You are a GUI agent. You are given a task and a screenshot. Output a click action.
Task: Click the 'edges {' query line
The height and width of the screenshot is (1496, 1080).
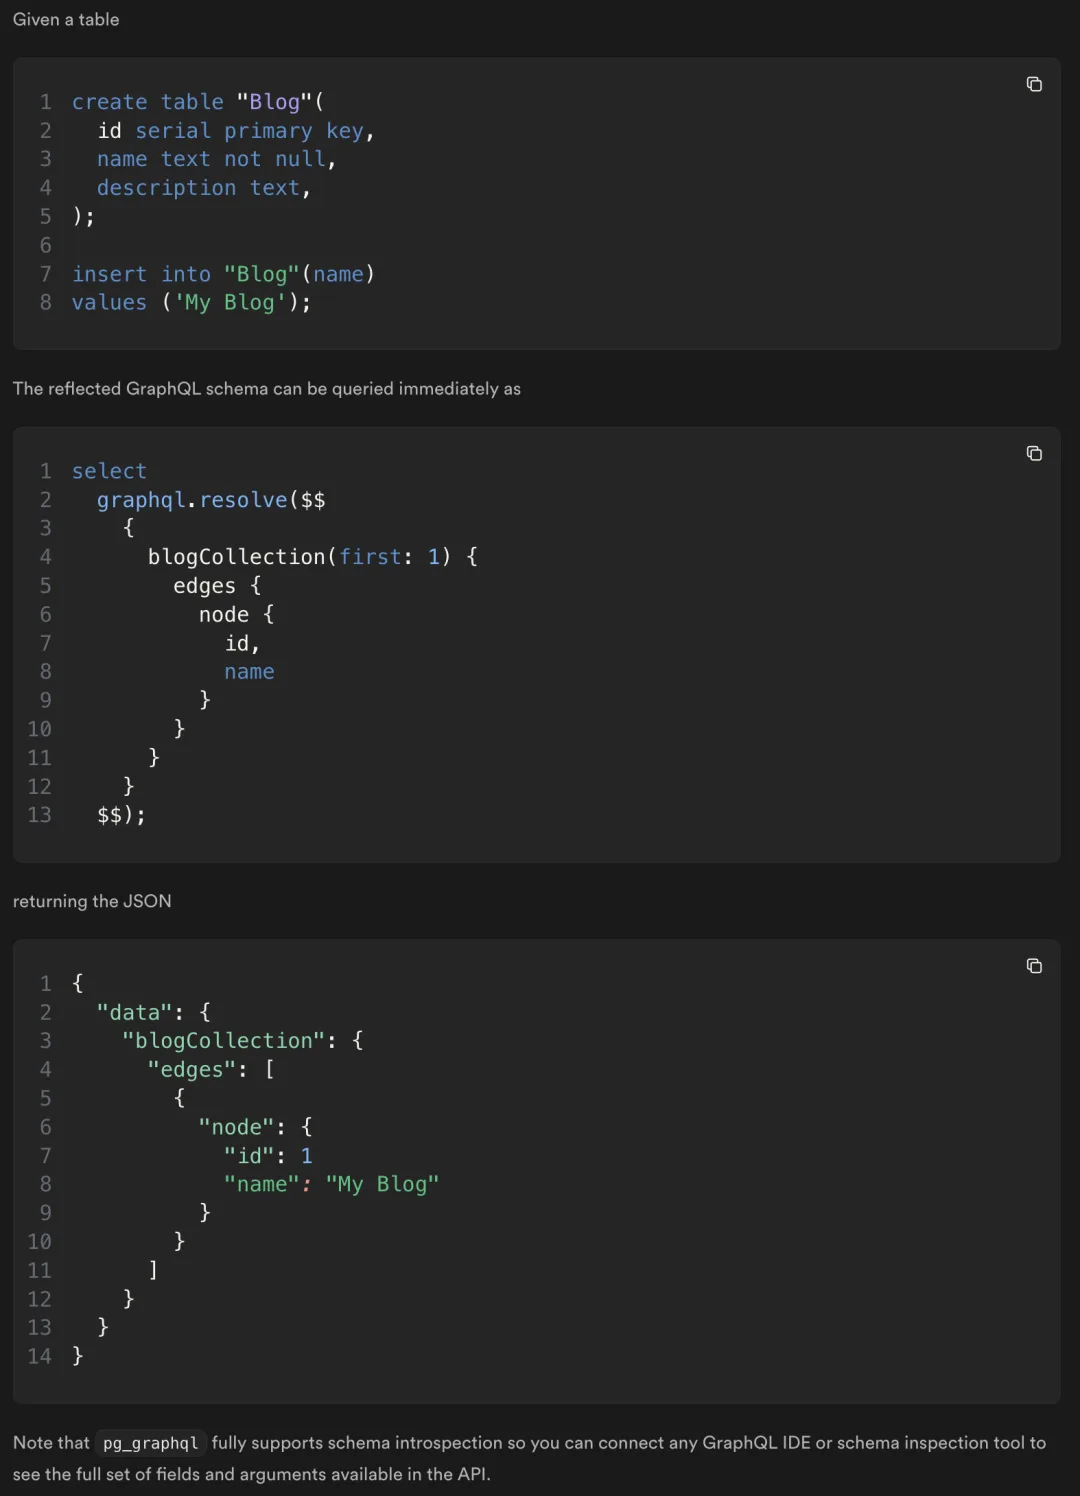[x=217, y=586]
